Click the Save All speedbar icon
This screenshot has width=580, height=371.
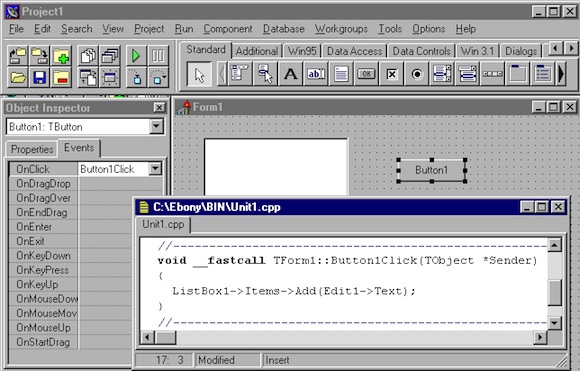pos(39,56)
